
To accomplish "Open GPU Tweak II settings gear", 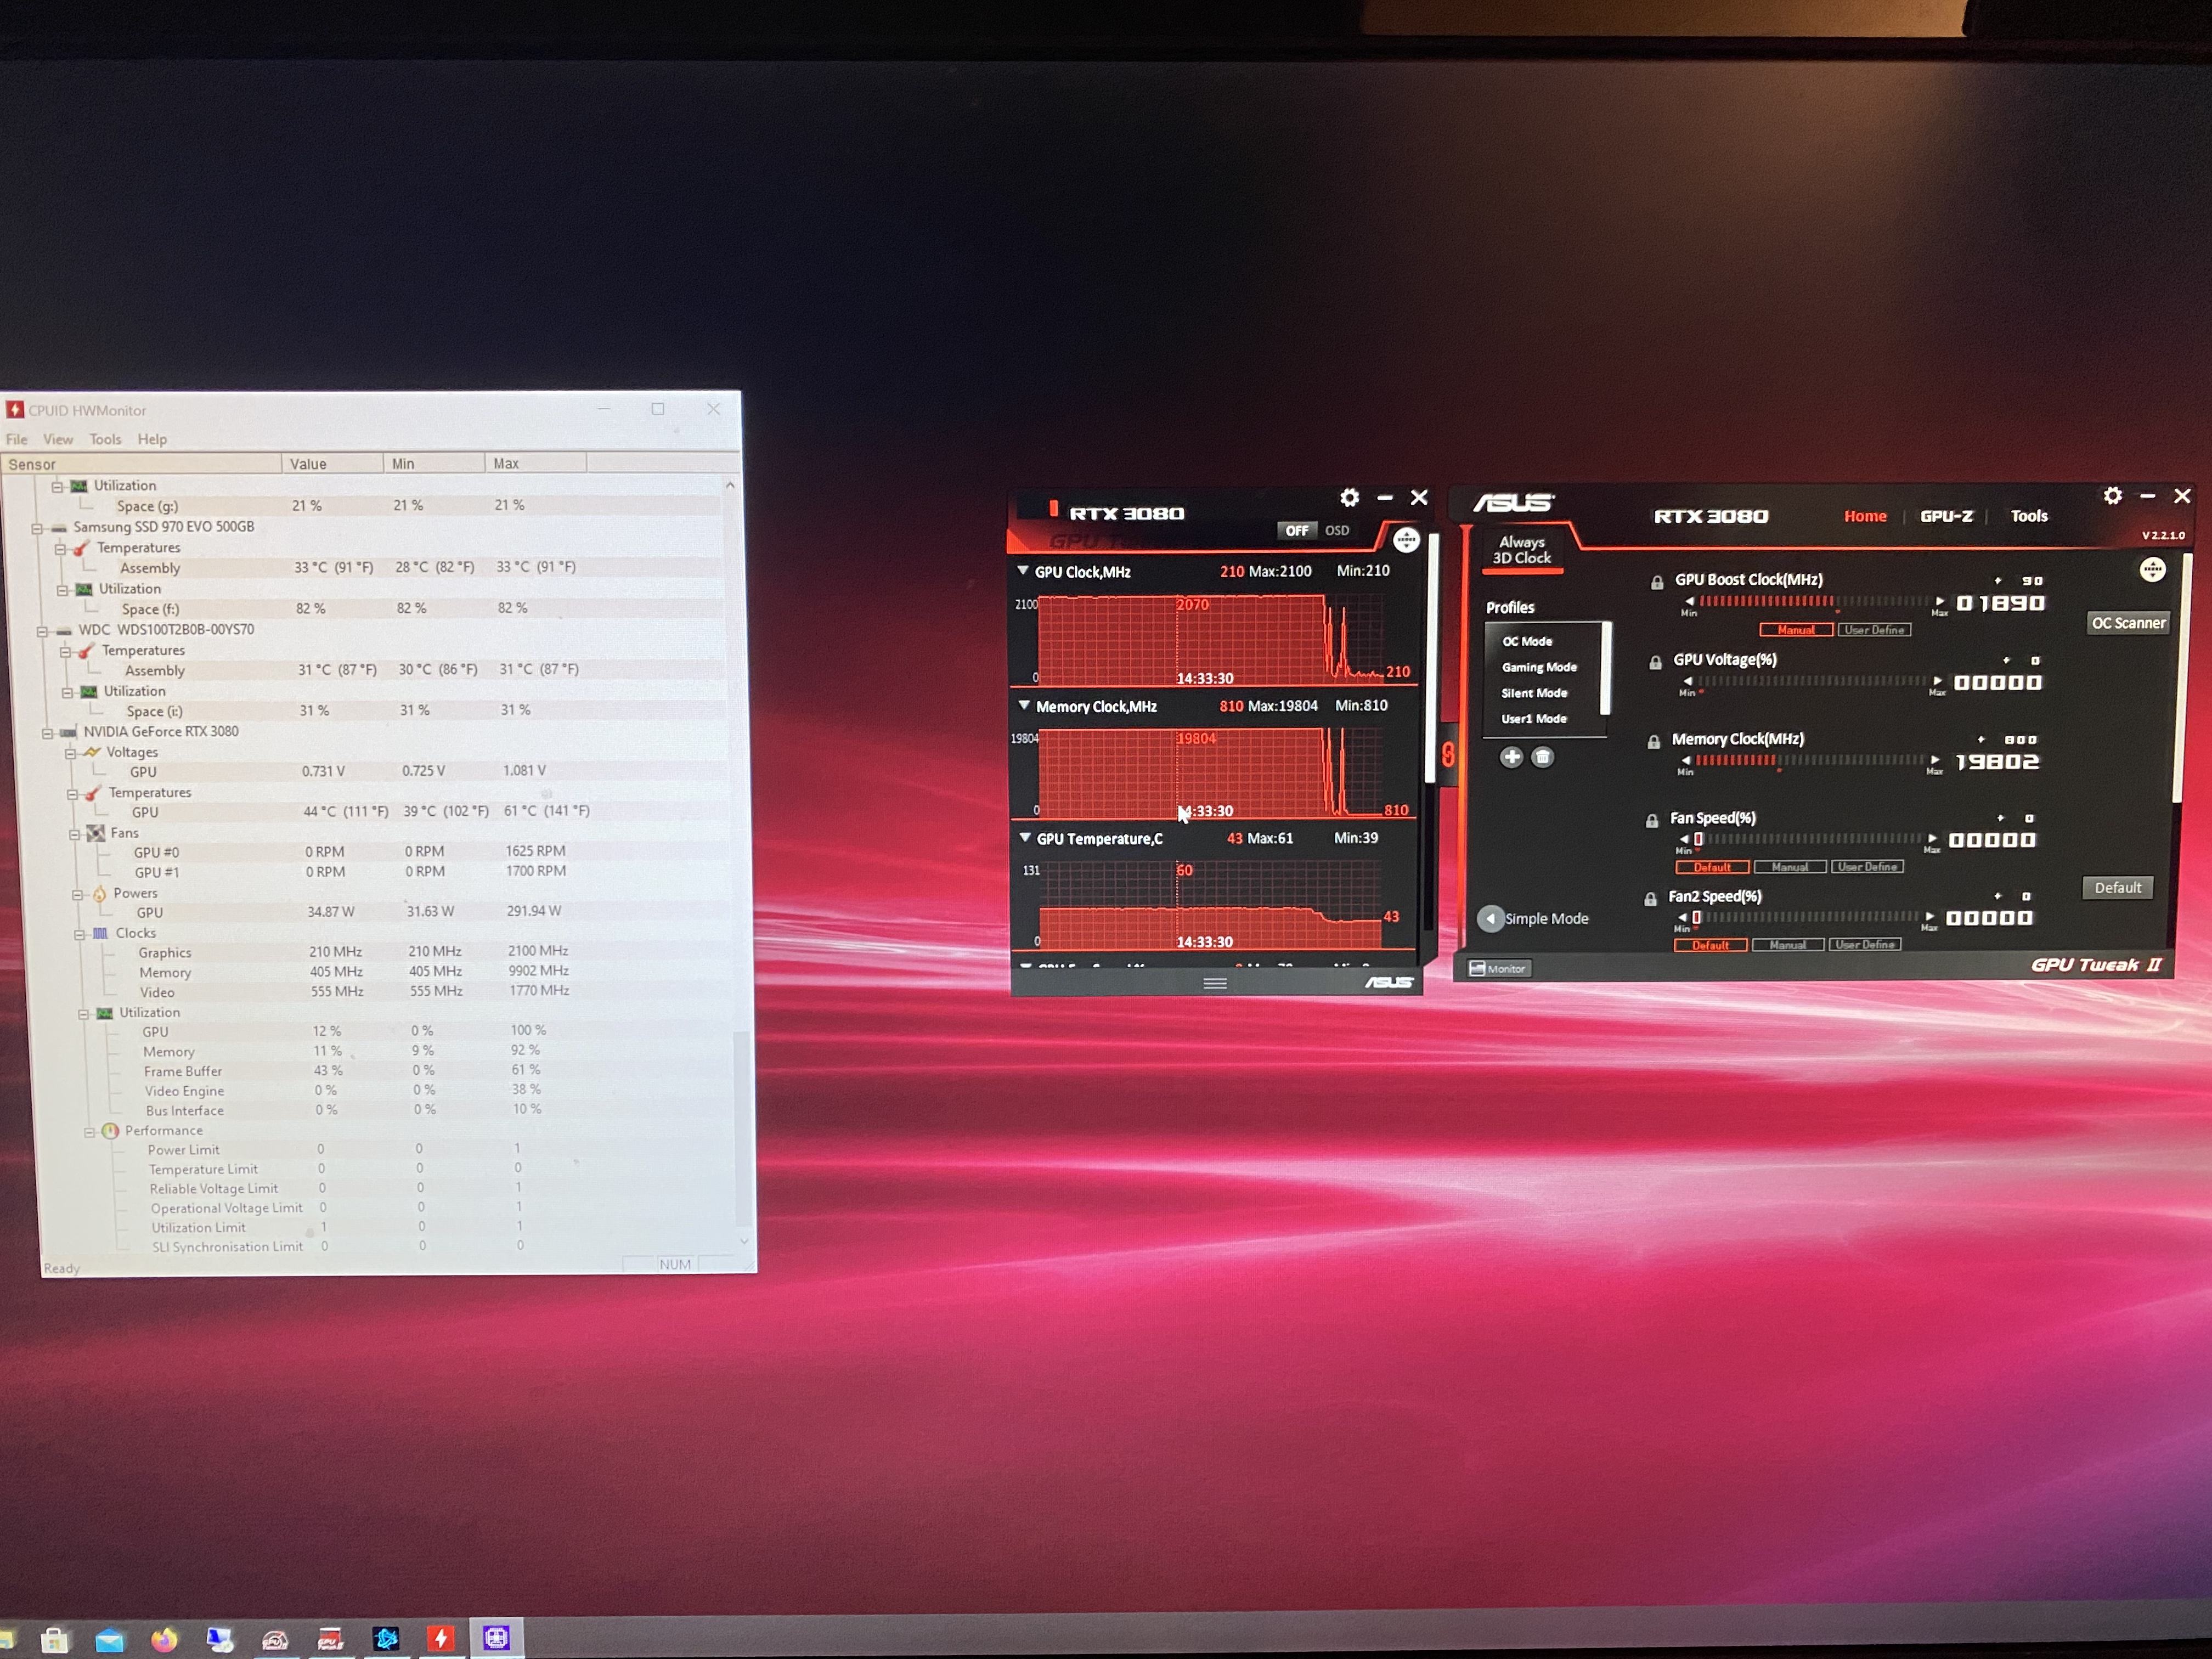I will [x=2113, y=496].
